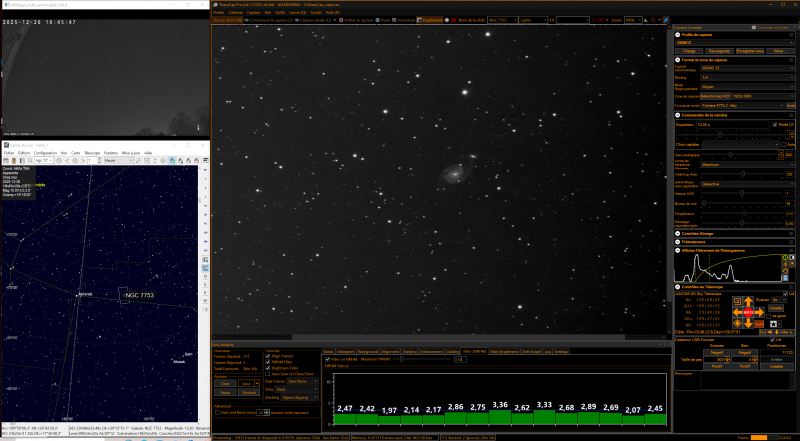The height and width of the screenshot is (441, 800).
Task: Click the Charge profile button
Action: coord(689,51)
